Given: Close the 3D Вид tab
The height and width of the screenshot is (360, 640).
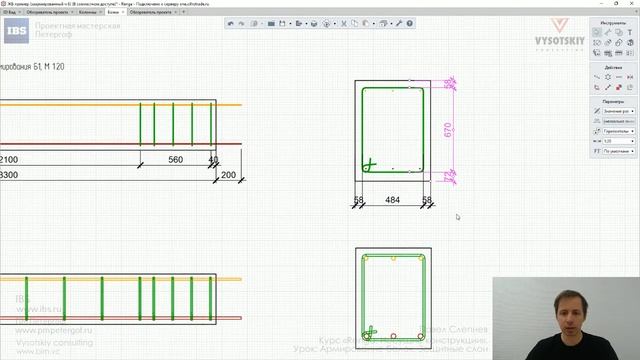Looking at the screenshot, I should click(20, 12).
